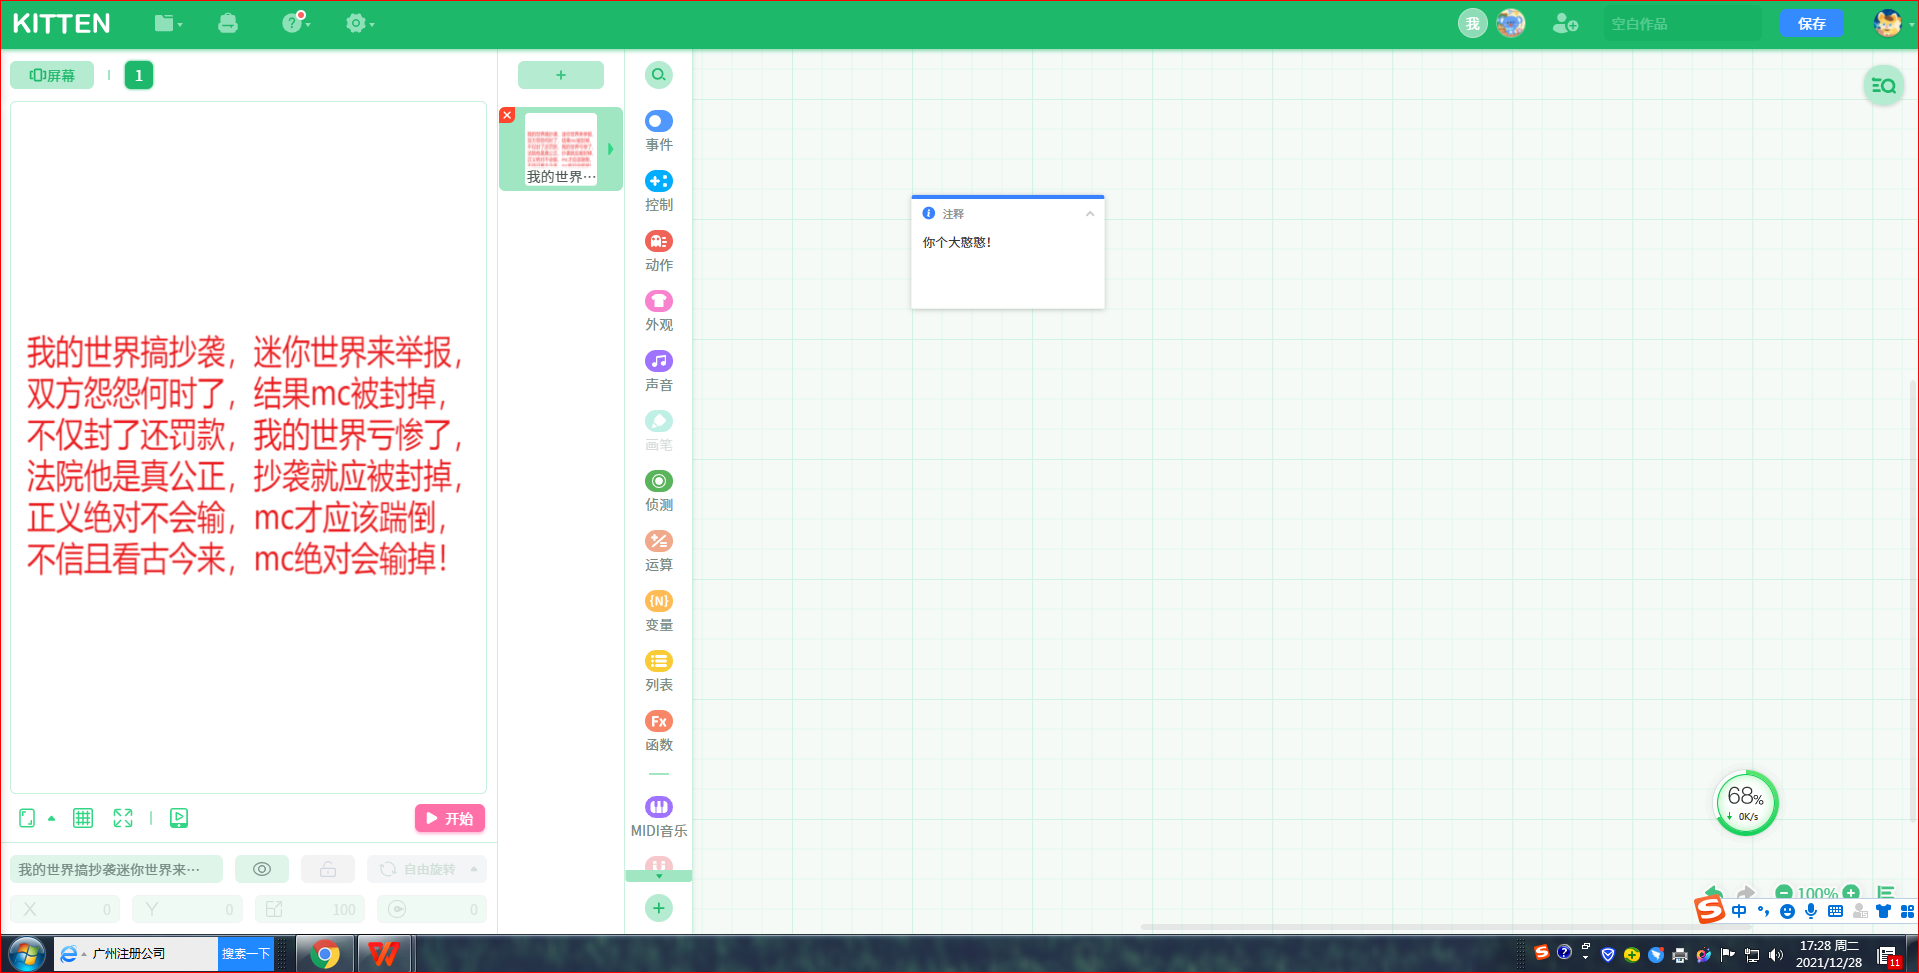Open the 声音 sound block category
The height and width of the screenshot is (973, 1919).
[x=659, y=371]
